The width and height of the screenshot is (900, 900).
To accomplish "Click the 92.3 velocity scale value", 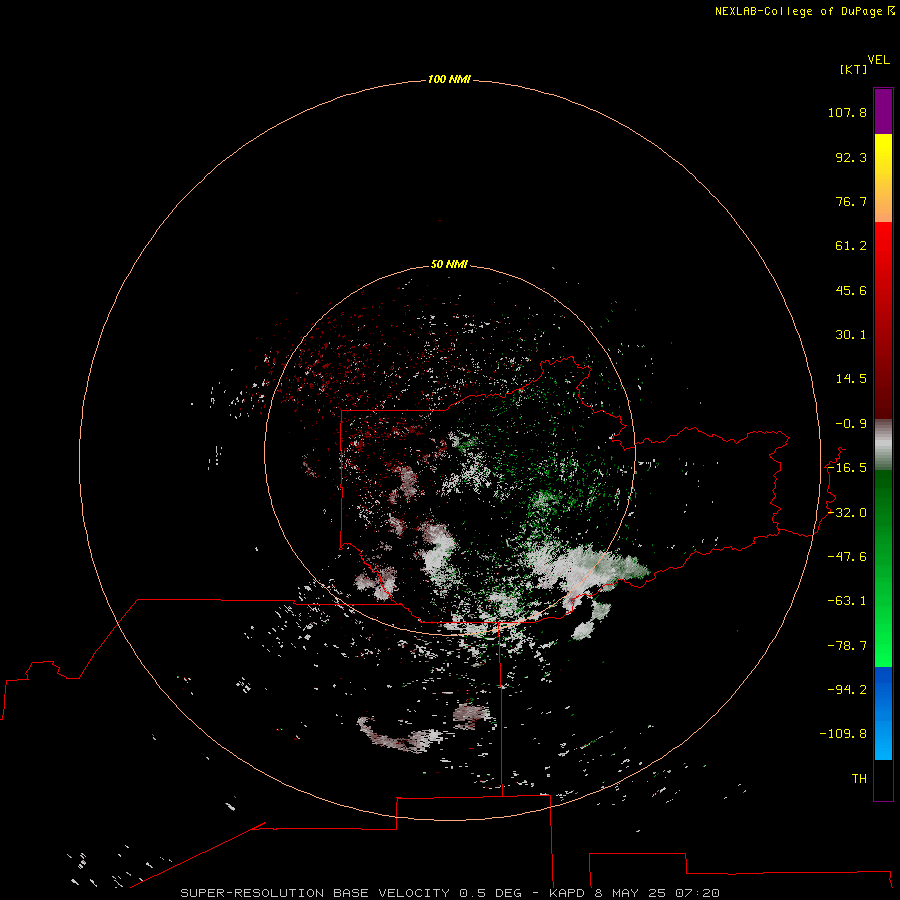I will click(851, 157).
